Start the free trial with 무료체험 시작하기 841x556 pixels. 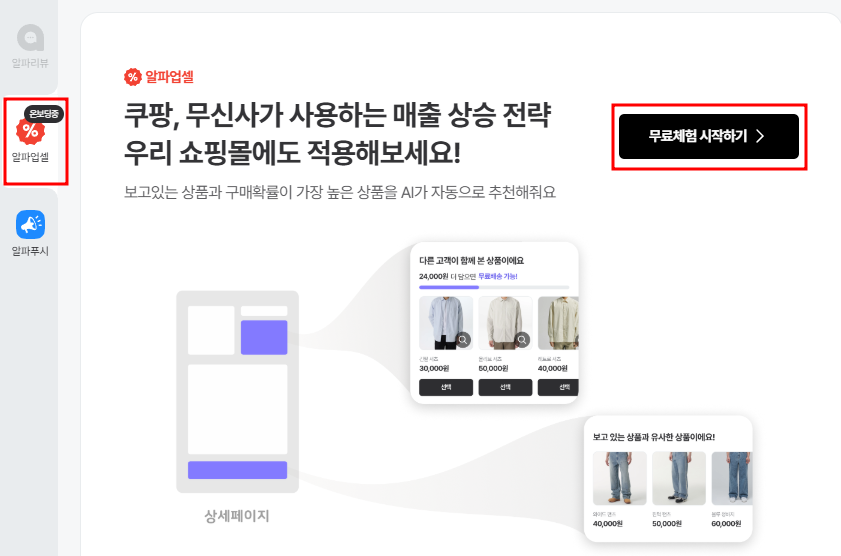(x=709, y=136)
